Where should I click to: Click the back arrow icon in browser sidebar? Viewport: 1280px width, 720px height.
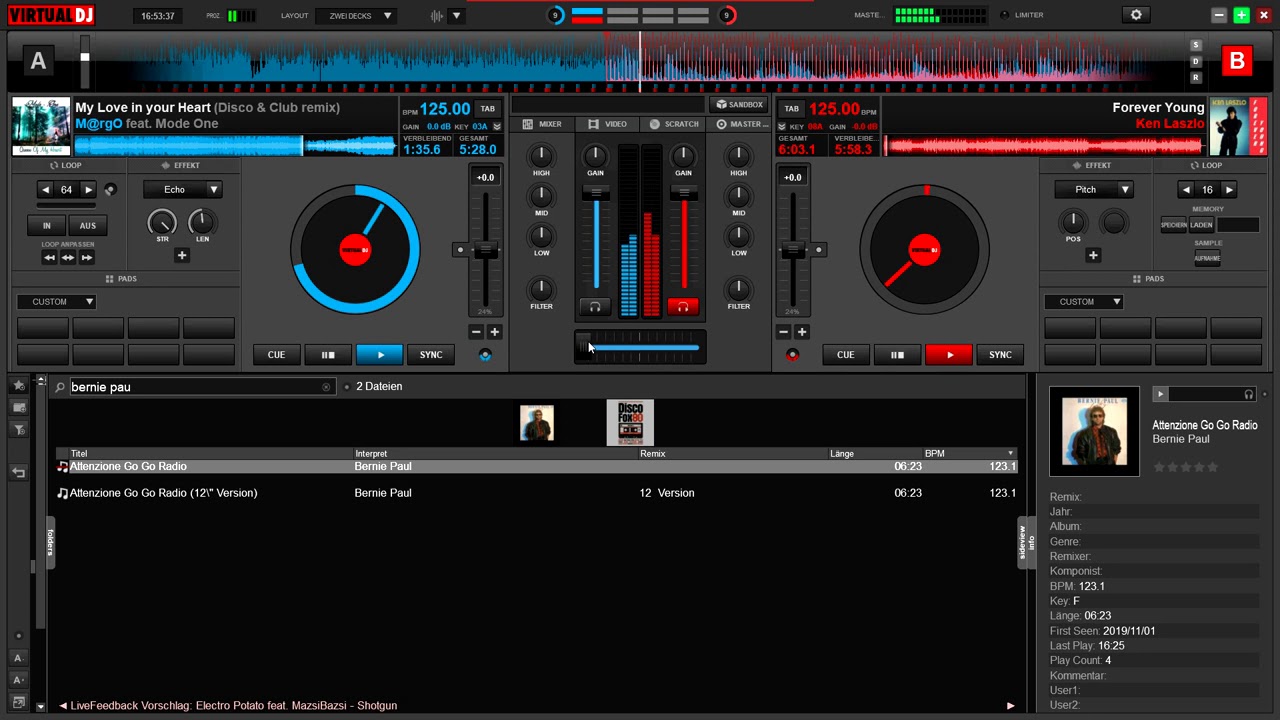point(18,472)
